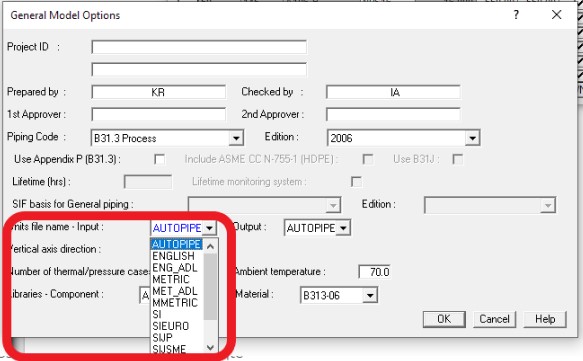Viewport: 583px width, 361px height.
Task: Select MMETRIC units file entry
Action: point(175,303)
